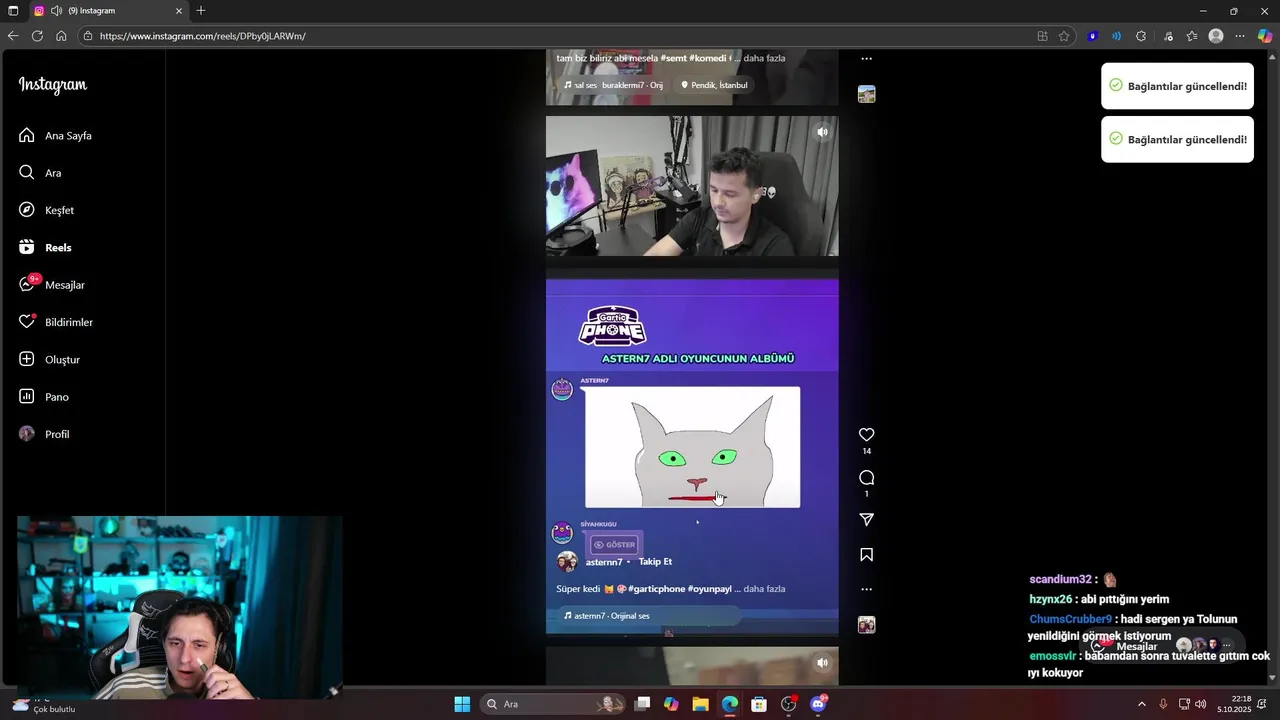Follow asternn7 with Takip Et
The height and width of the screenshot is (720, 1280).
tap(655, 562)
